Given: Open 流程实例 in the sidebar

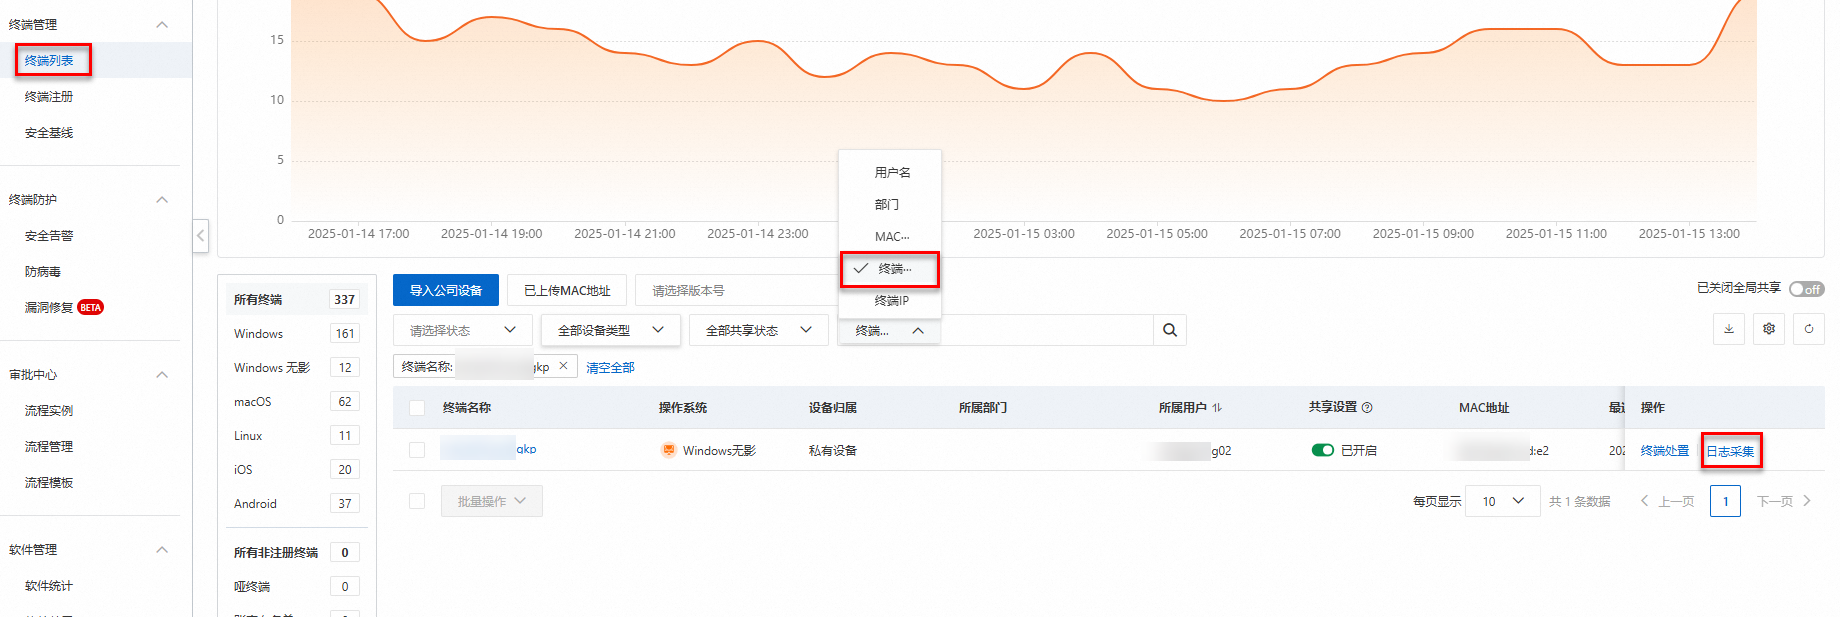Looking at the screenshot, I should point(49,410).
